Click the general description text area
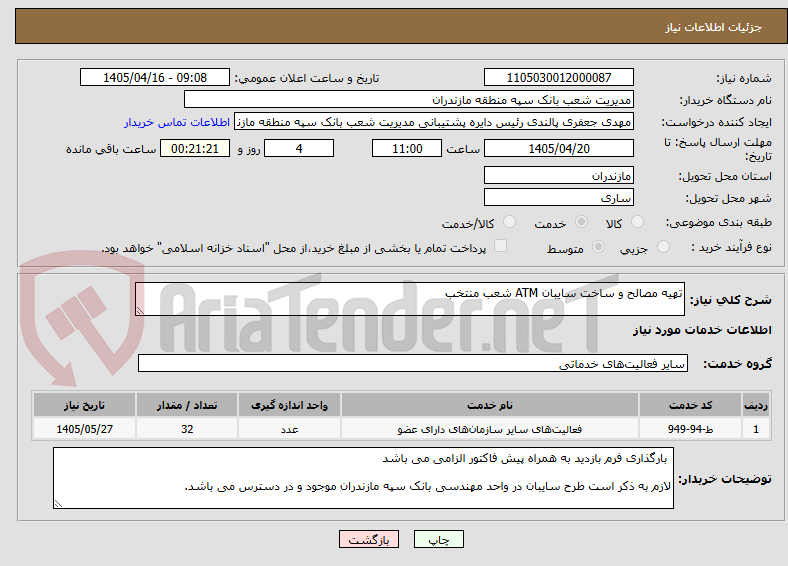The image size is (788, 566). [410, 299]
